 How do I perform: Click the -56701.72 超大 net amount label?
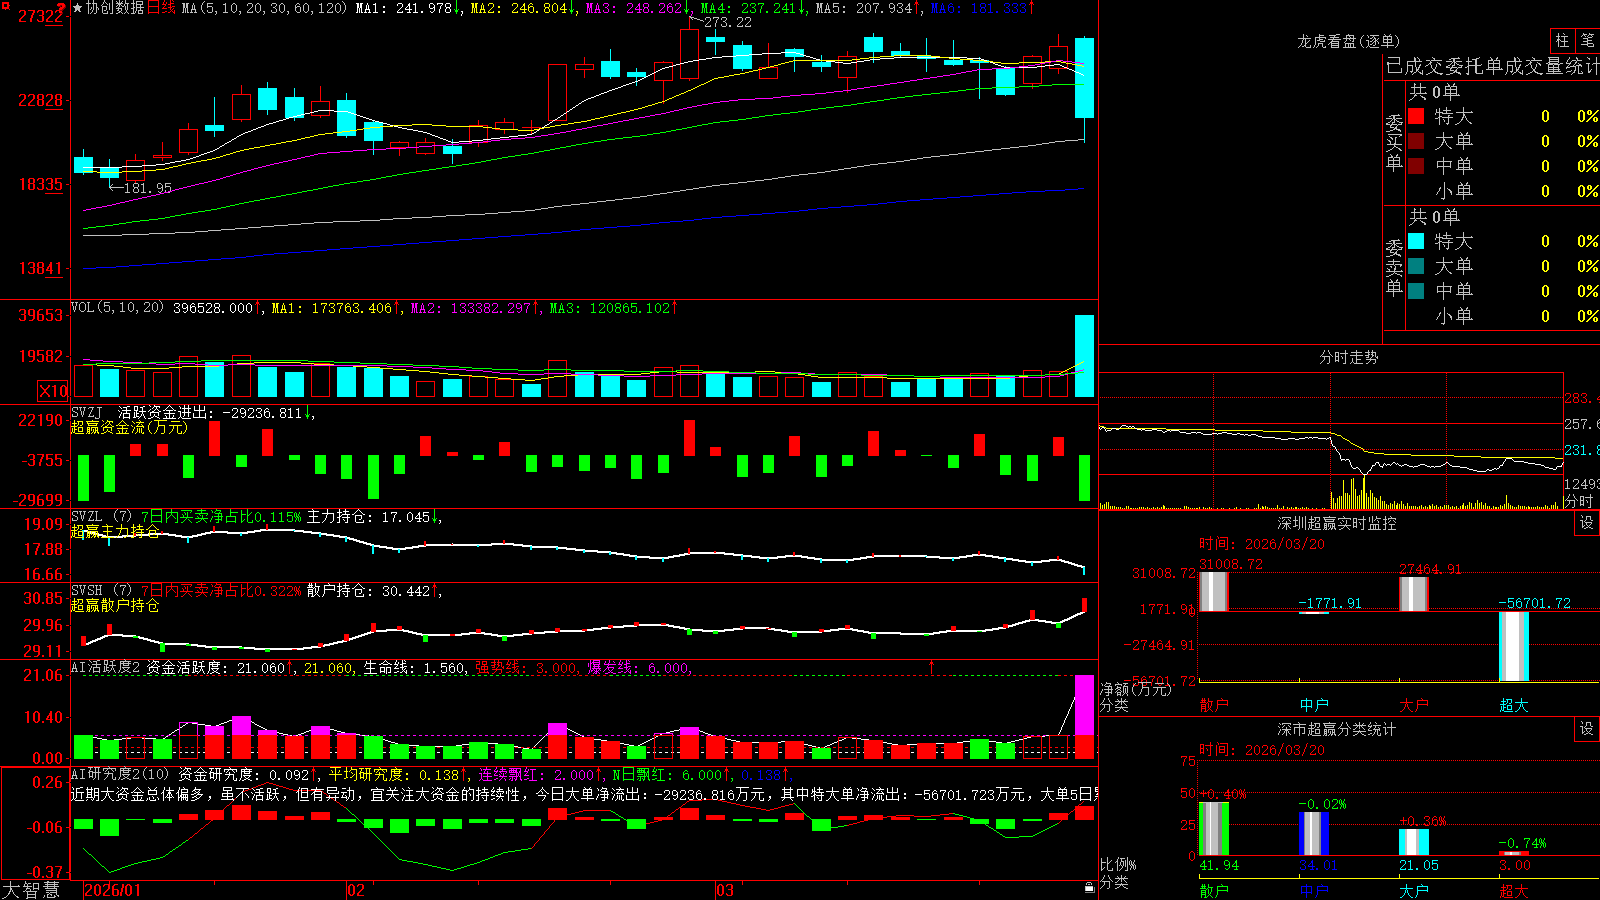[1535, 603]
